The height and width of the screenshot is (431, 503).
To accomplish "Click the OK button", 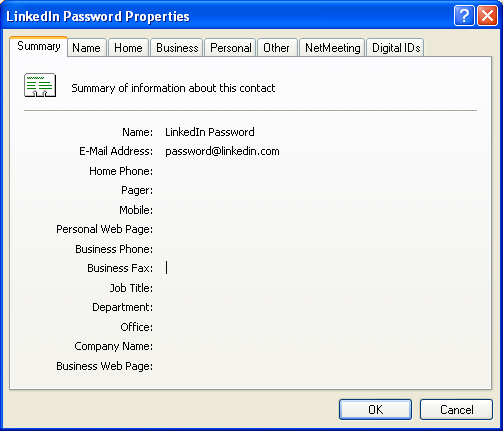I will click(375, 409).
